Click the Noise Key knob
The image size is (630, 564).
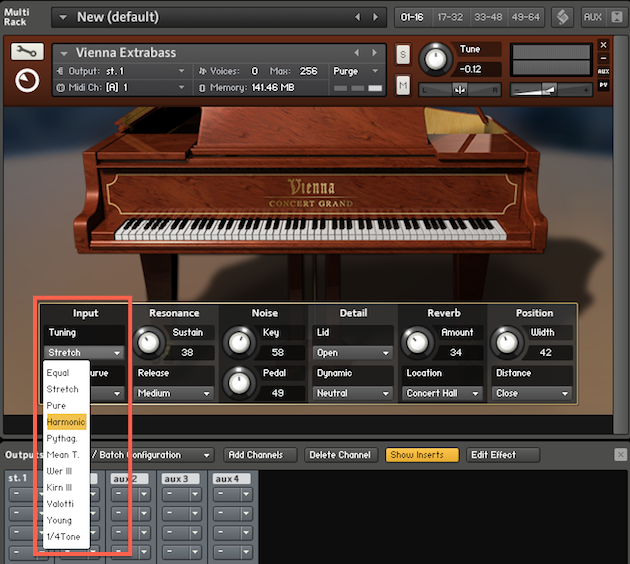coord(239,343)
